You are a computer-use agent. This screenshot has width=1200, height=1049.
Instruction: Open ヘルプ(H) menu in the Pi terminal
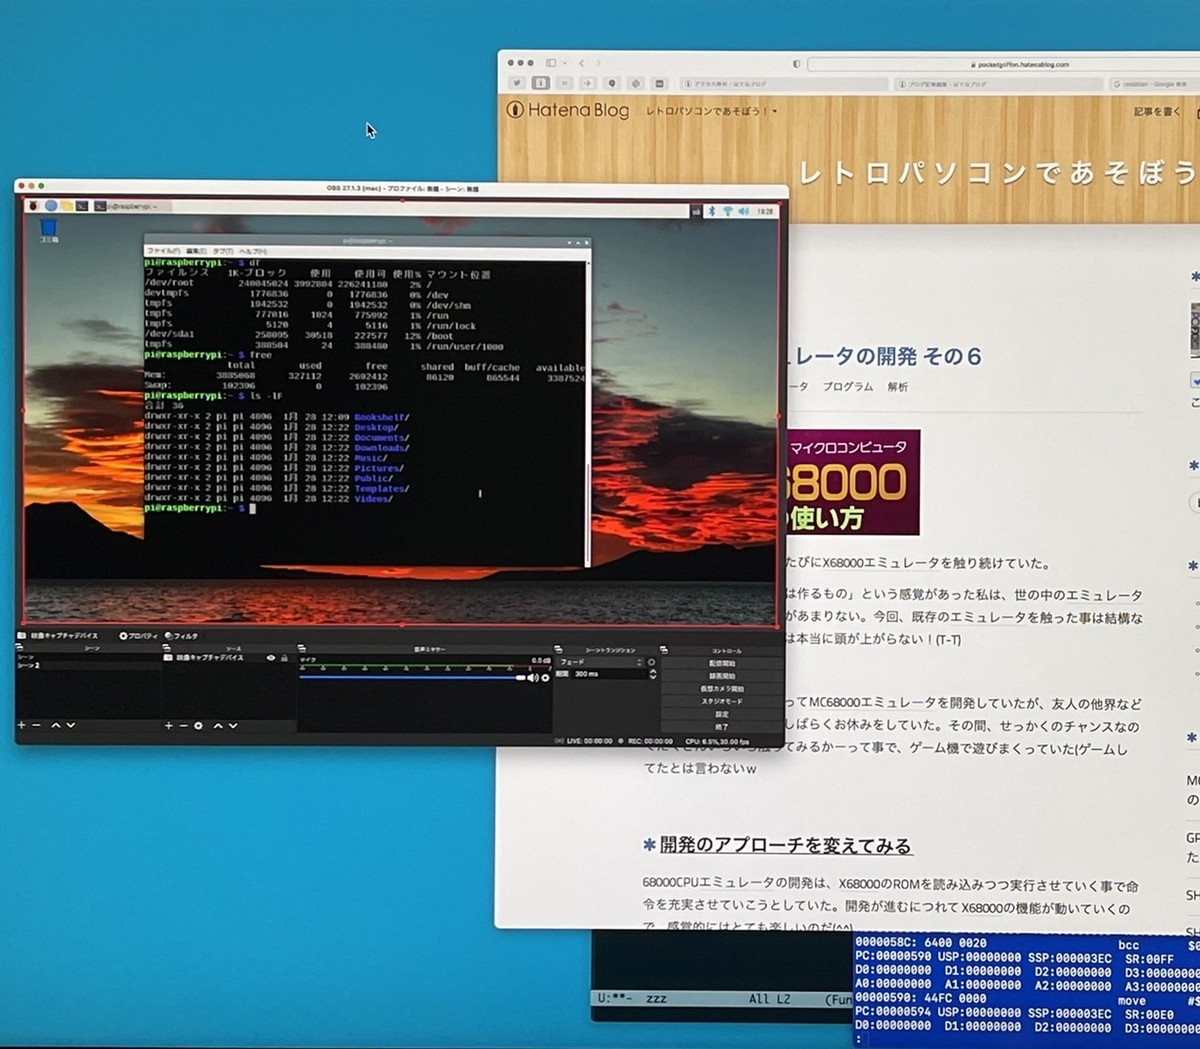pyautogui.click(x=253, y=251)
